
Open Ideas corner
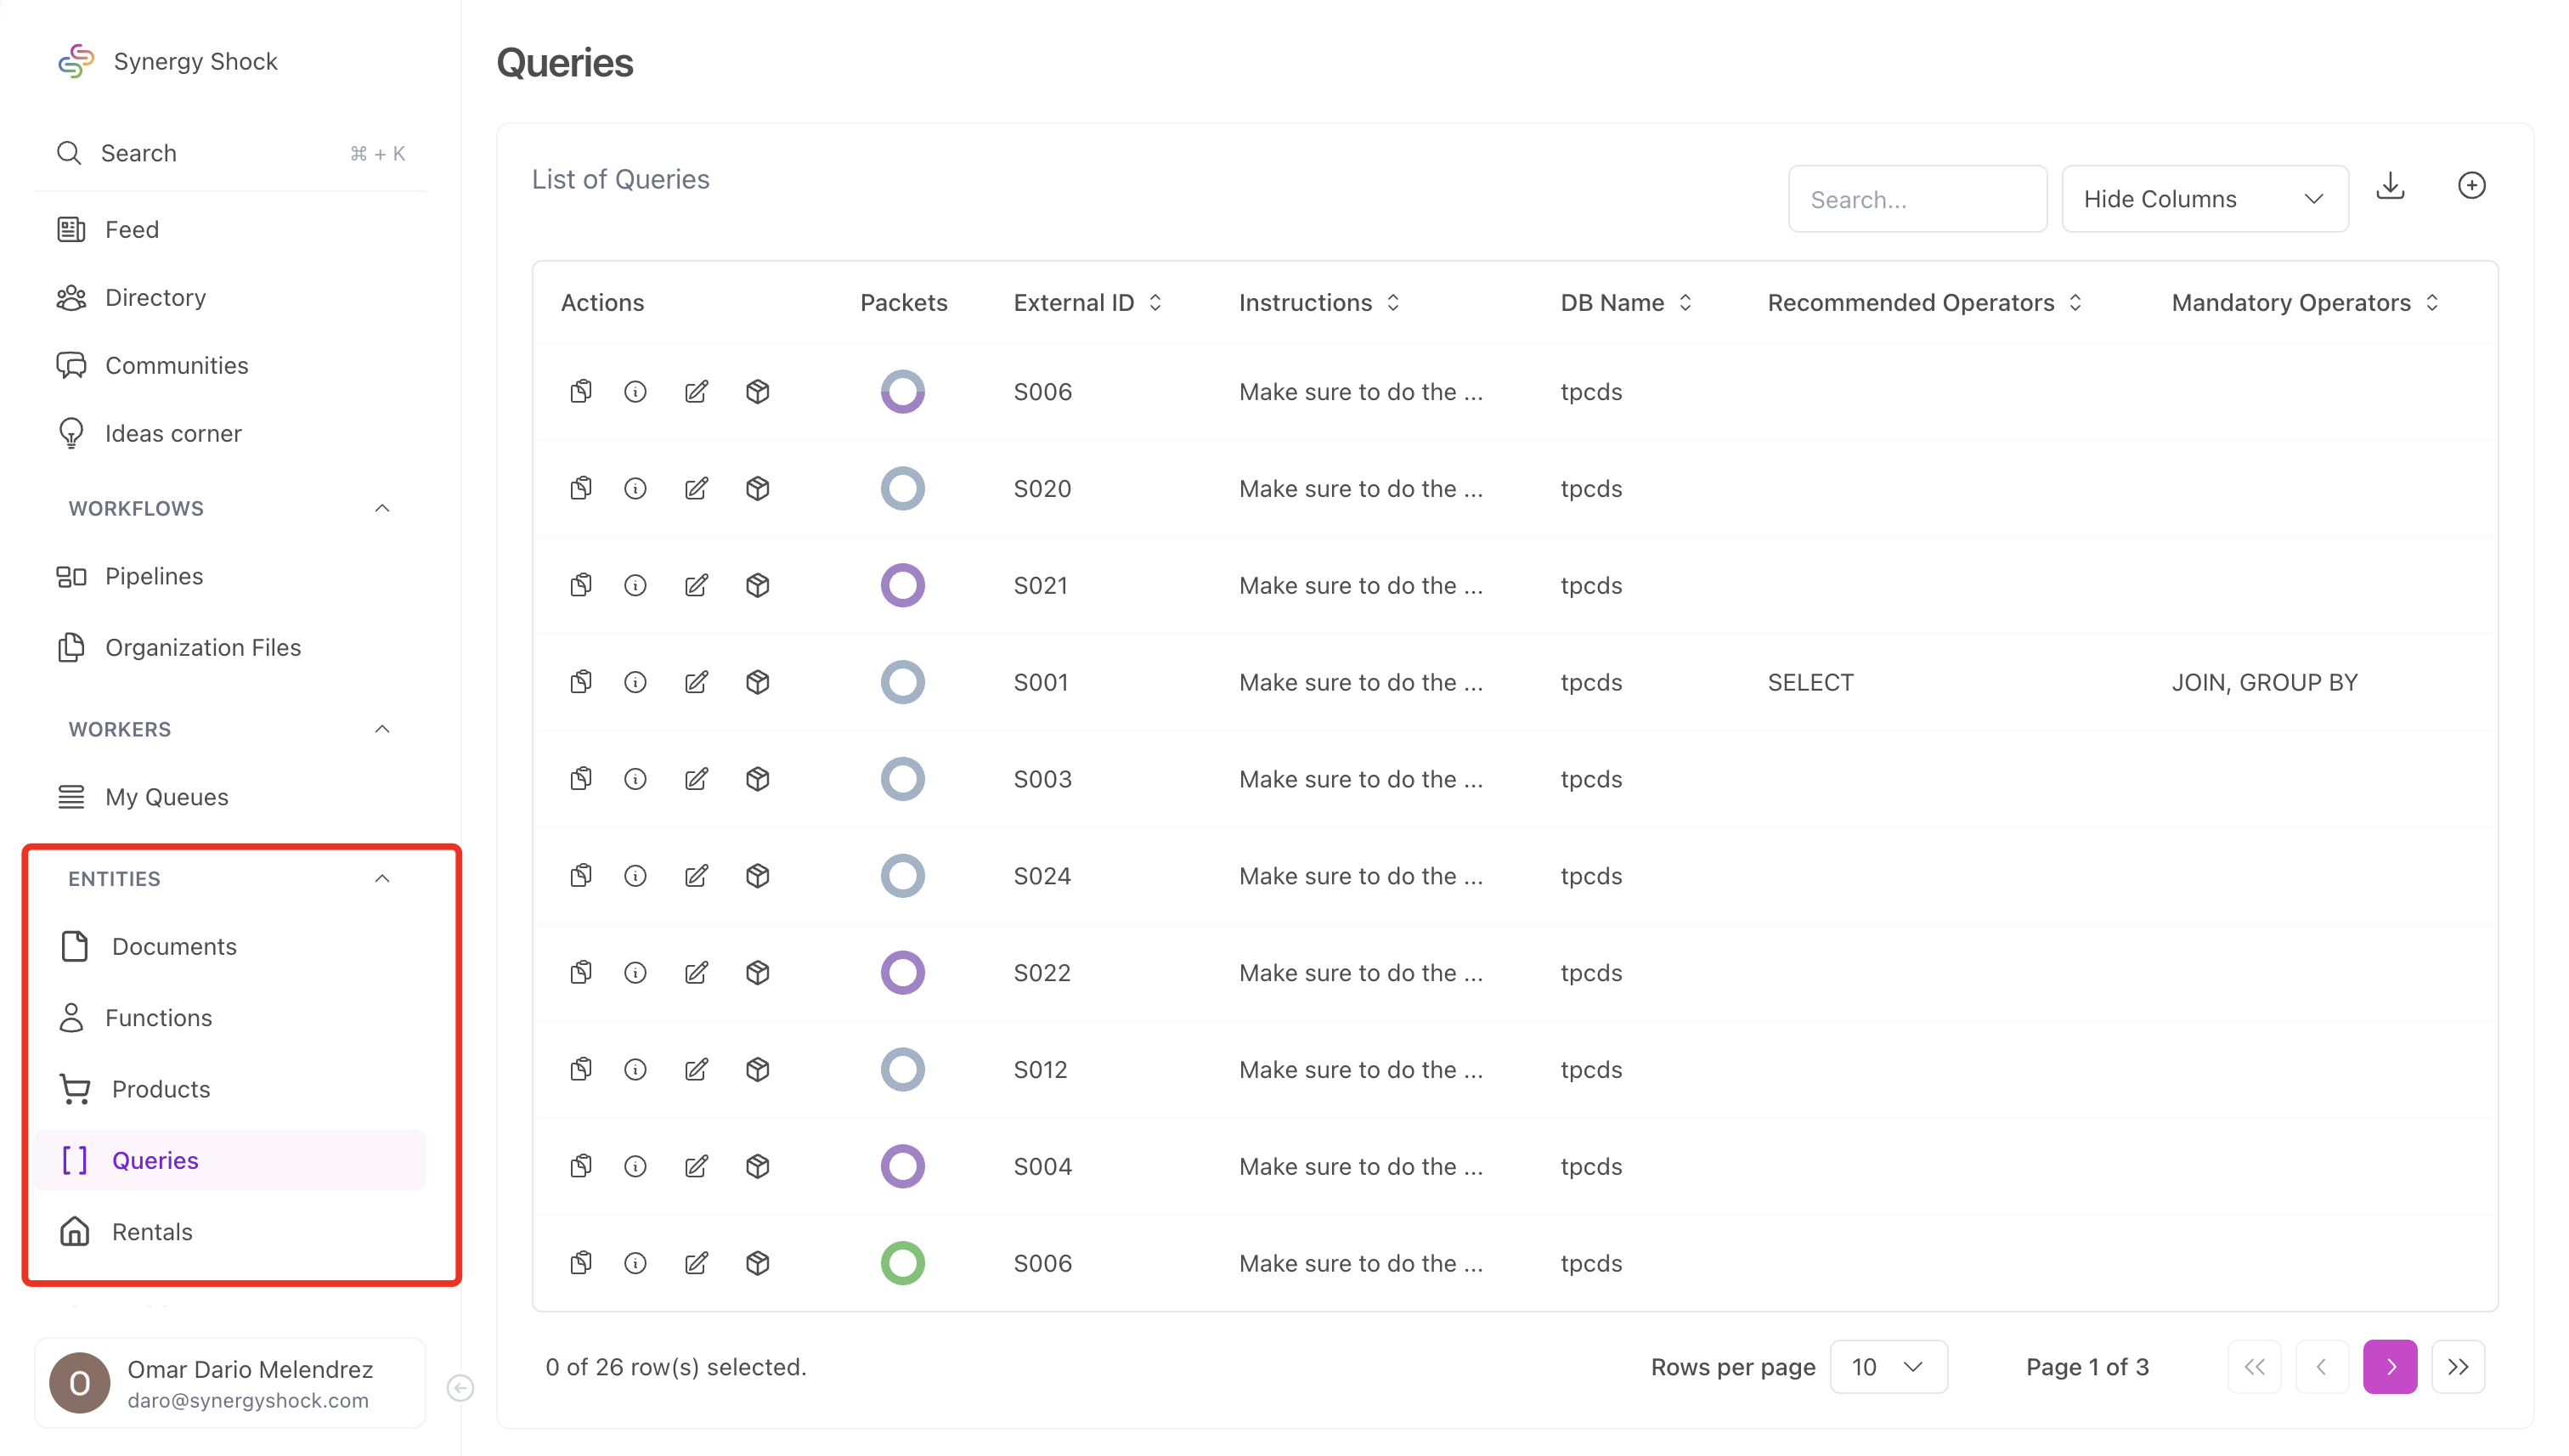(x=230, y=433)
